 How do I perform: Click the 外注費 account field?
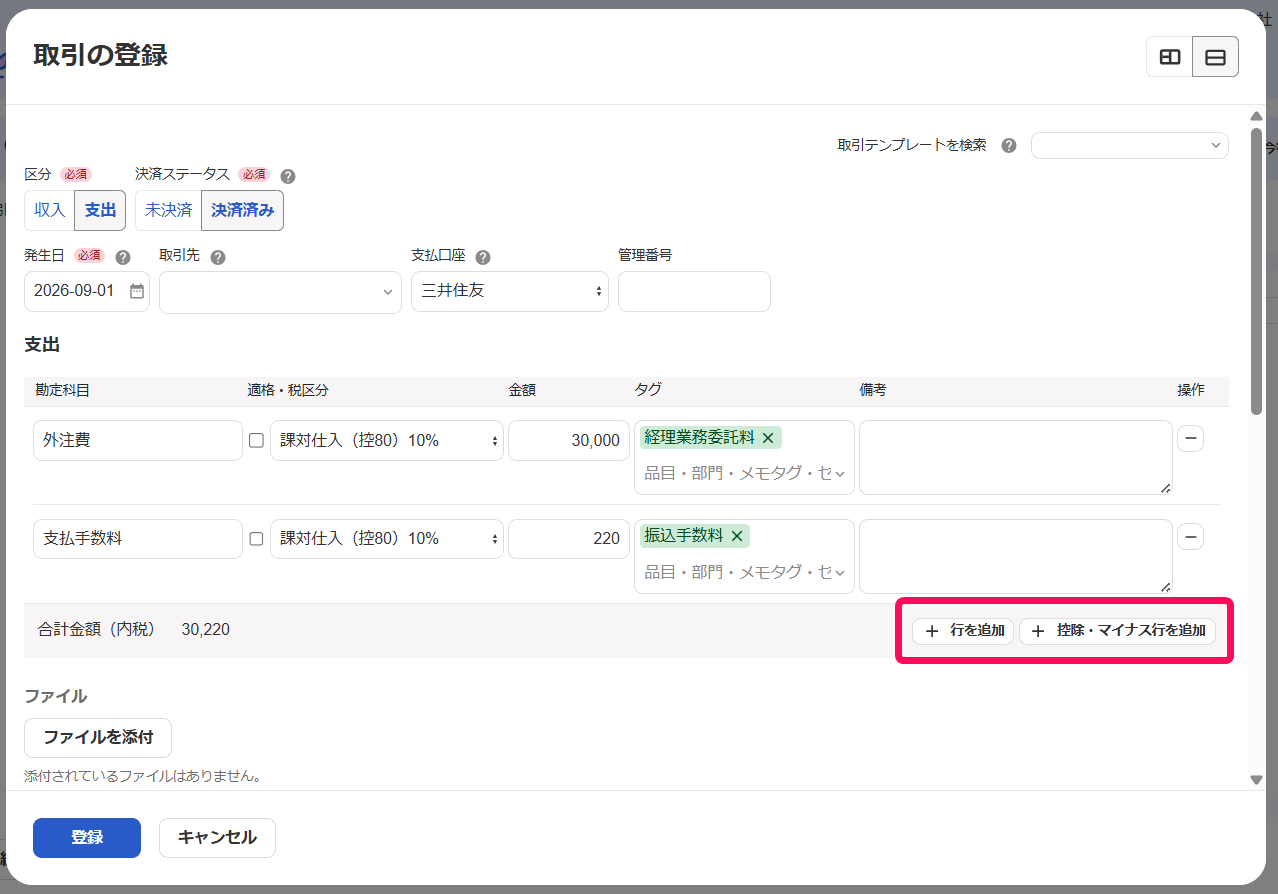[138, 440]
